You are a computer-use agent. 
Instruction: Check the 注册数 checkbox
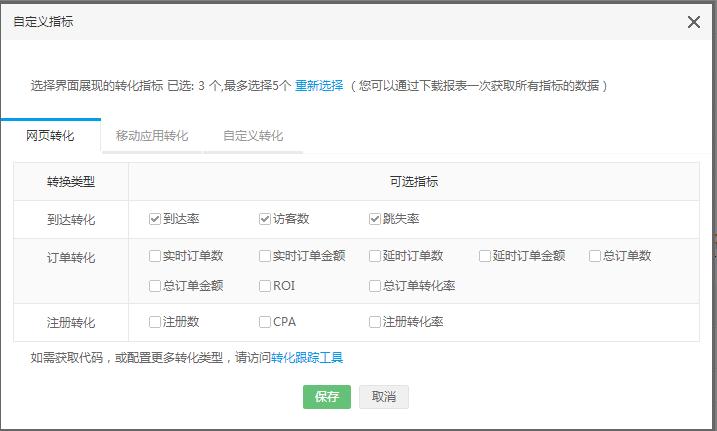(155, 323)
